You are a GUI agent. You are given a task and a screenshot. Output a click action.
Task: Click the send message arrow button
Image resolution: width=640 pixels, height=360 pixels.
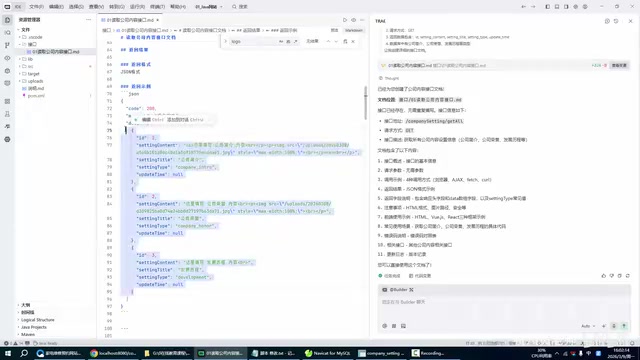(x=624, y=326)
